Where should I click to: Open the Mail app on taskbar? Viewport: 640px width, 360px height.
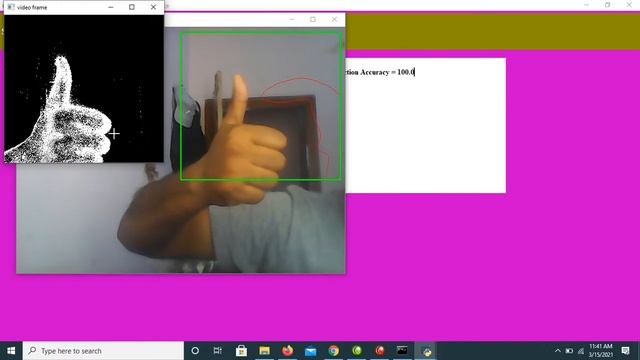pyautogui.click(x=311, y=351)
